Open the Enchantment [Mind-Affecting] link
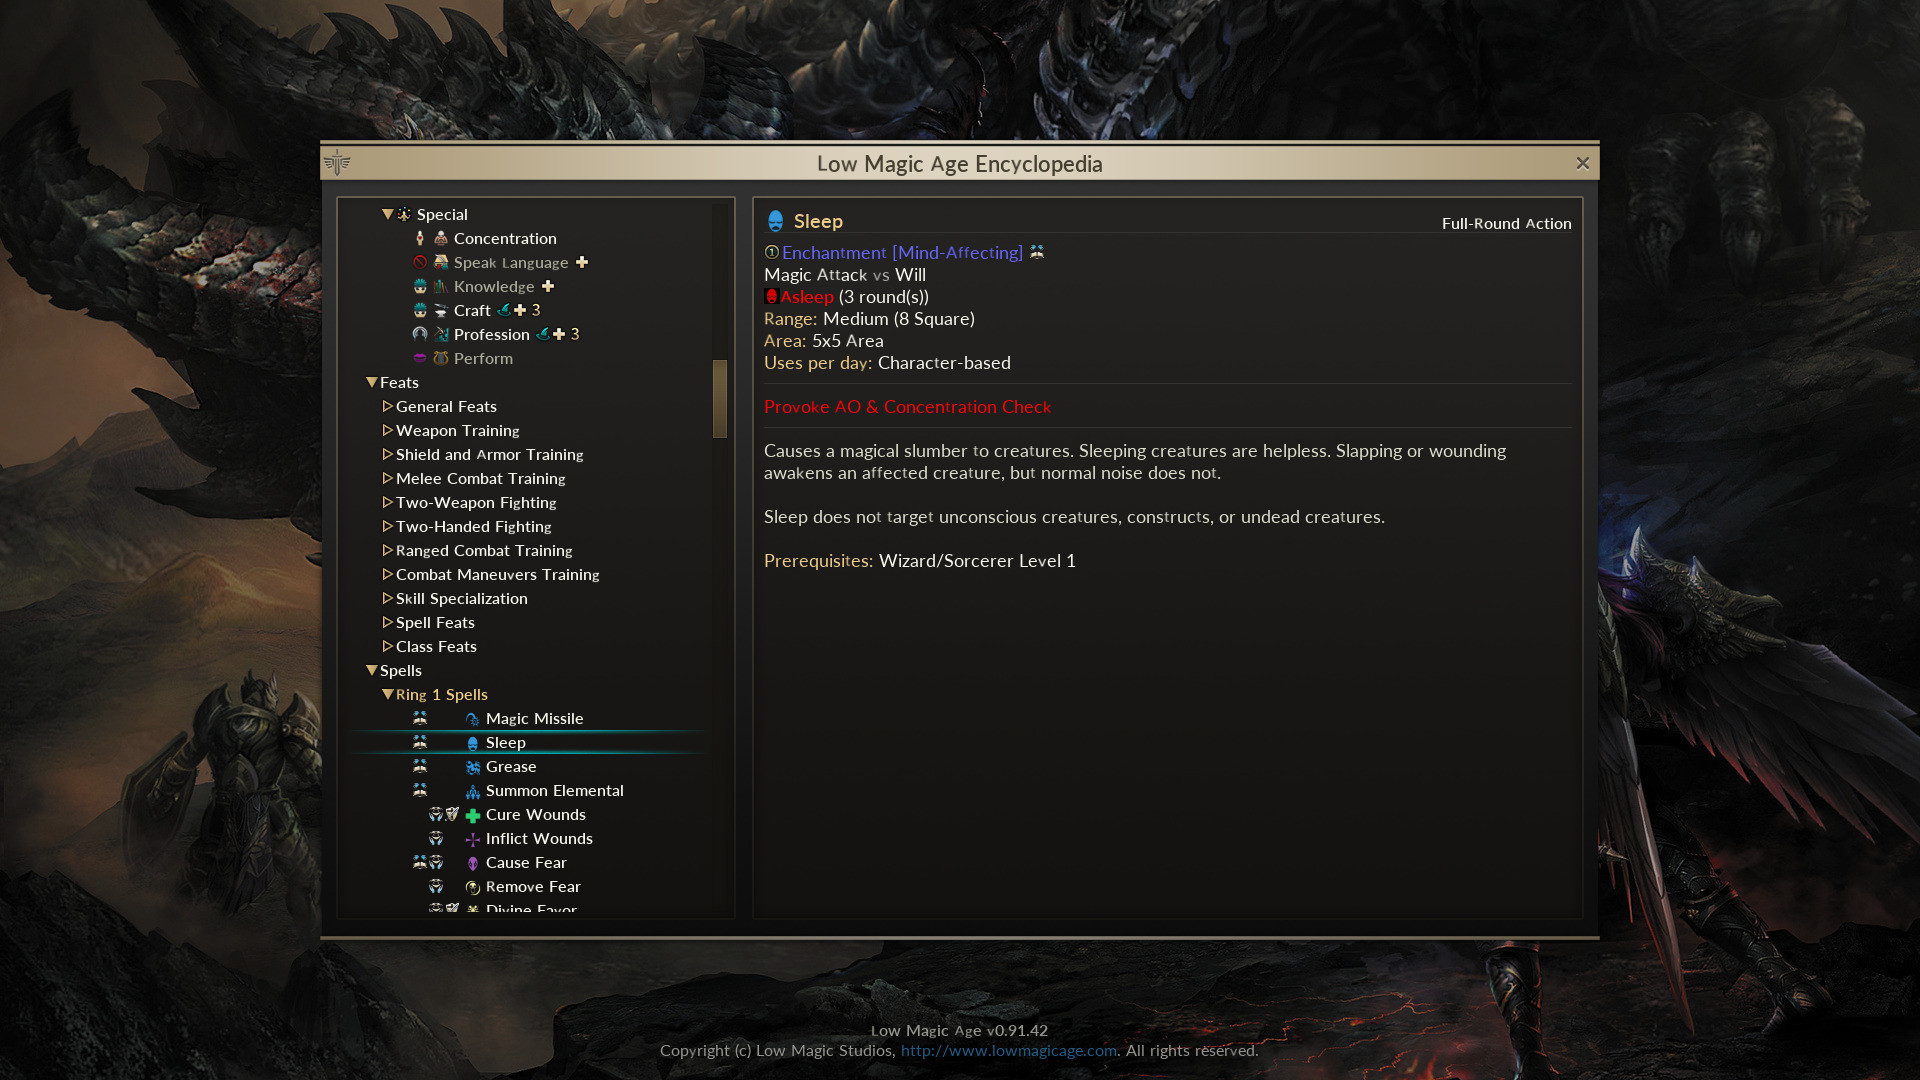The height and width of the screenshot is (1080, 1920). 902,252
